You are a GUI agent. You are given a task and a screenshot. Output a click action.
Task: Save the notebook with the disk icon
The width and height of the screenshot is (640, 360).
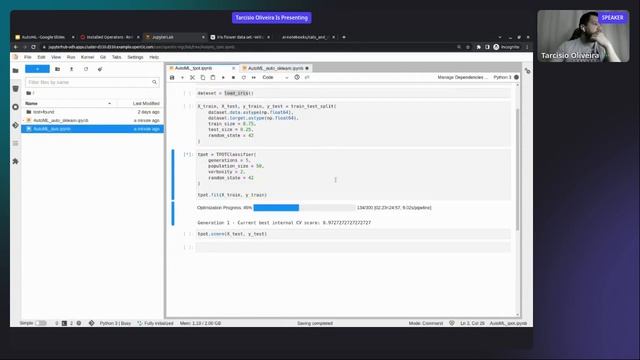pos(172,77)
